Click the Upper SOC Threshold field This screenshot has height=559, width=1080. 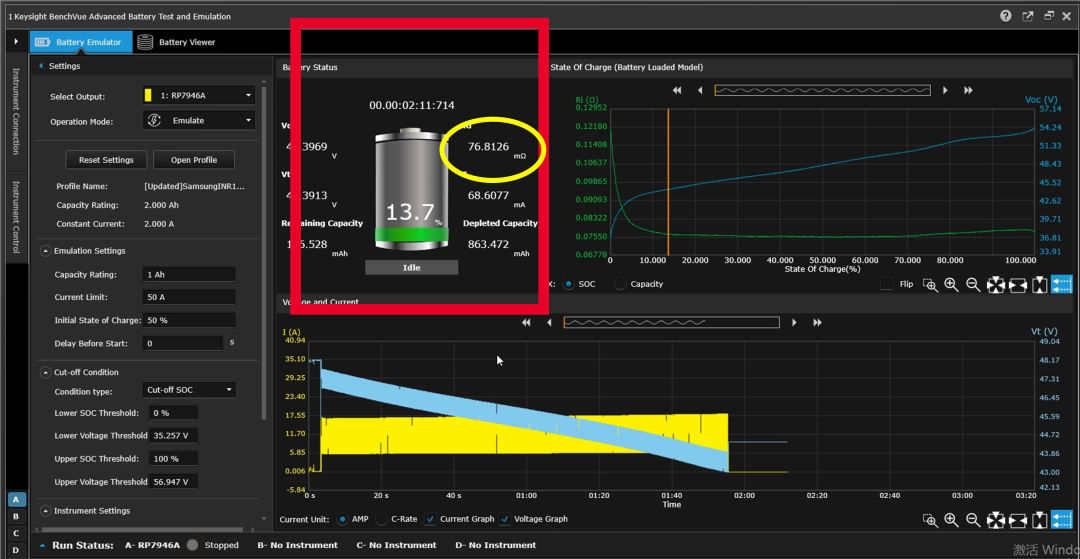point(173,458)
